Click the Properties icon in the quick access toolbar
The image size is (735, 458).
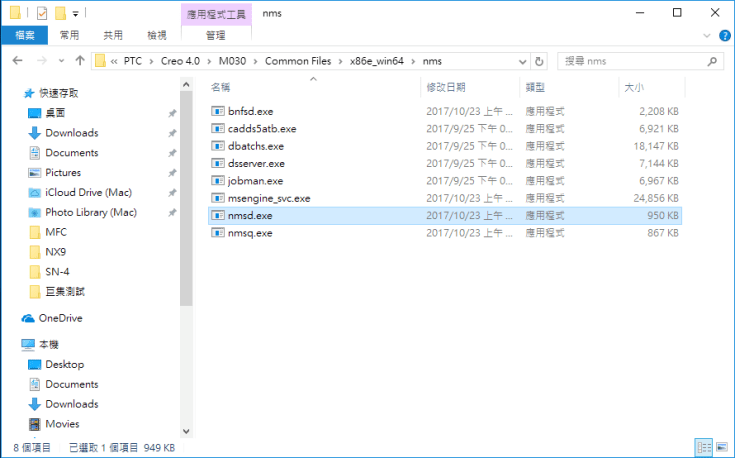tap(41, 13)
